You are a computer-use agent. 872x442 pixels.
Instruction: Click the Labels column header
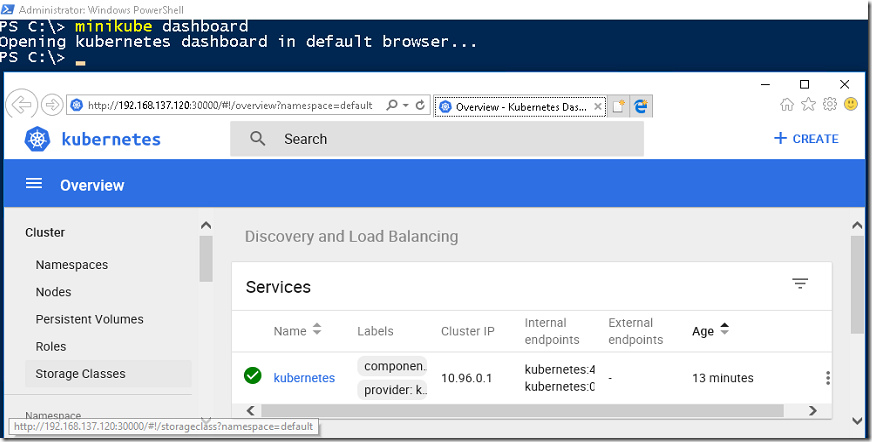click(375, 331)
